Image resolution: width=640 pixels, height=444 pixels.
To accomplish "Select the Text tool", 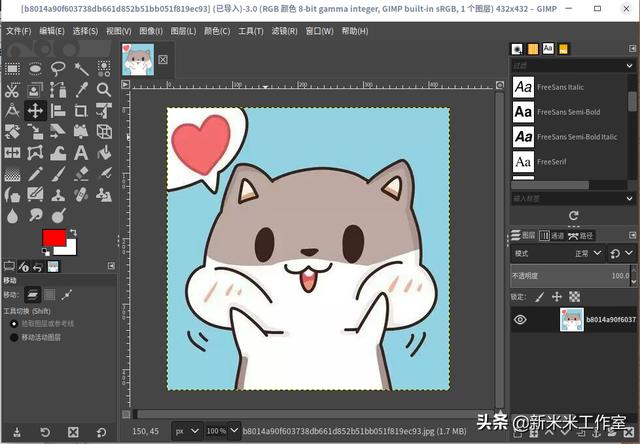I will click(x=81, y=153).
